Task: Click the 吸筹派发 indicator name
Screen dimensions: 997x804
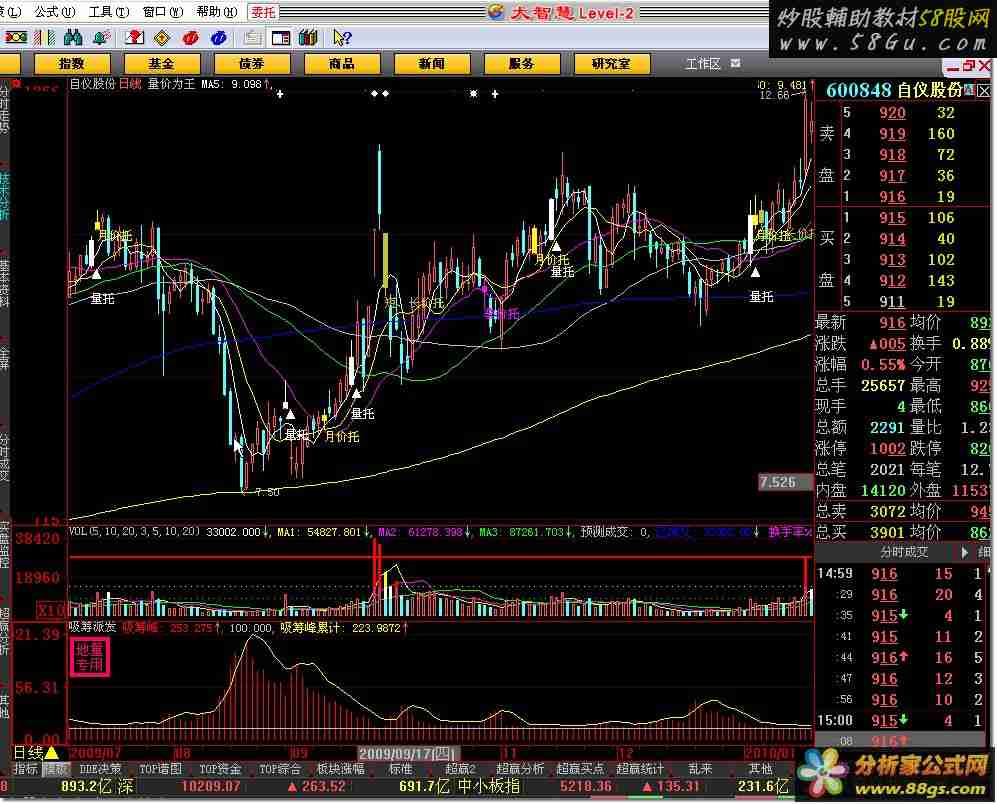Action: 93,627
